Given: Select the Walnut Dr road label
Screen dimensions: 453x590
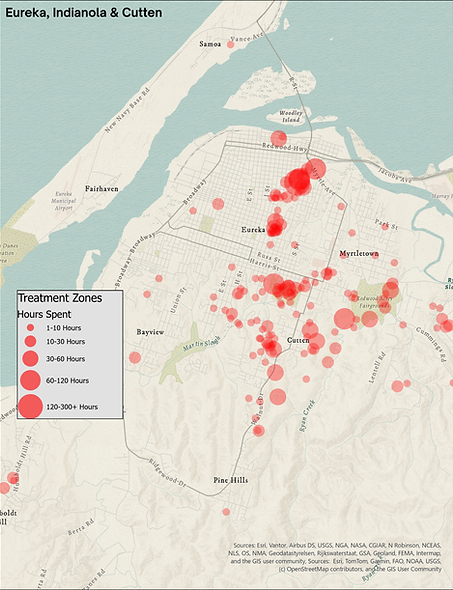Looking at the screenshot, I should (258, 409).
